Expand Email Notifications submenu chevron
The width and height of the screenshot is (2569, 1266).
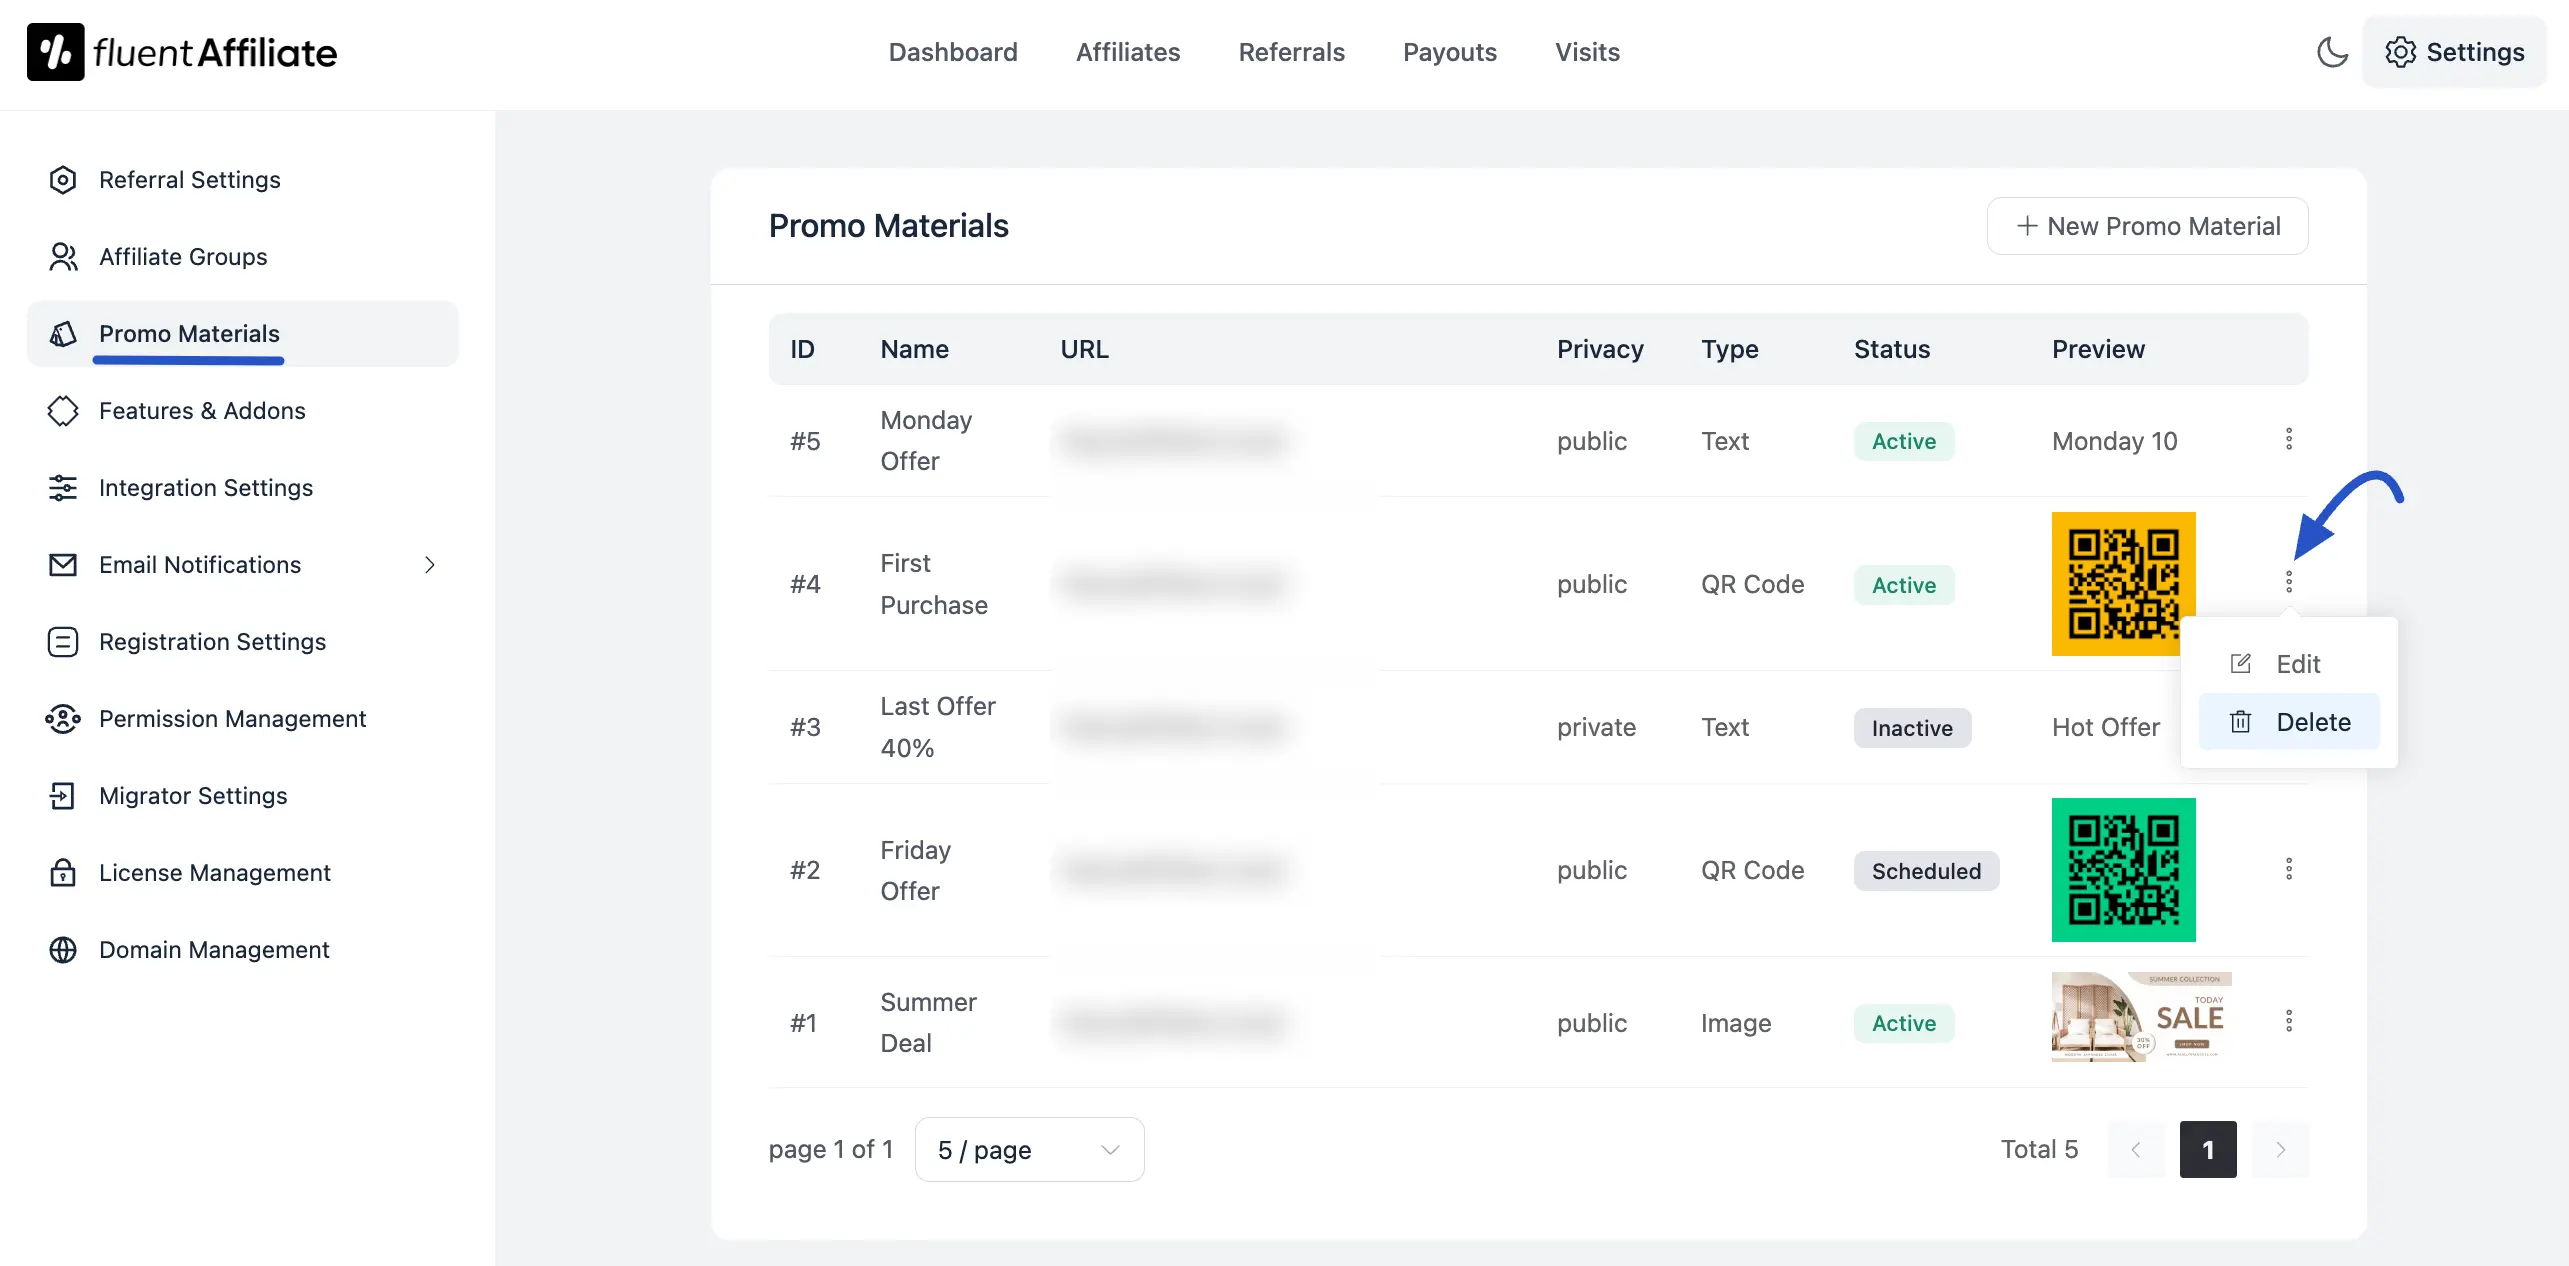click(430, 565)
